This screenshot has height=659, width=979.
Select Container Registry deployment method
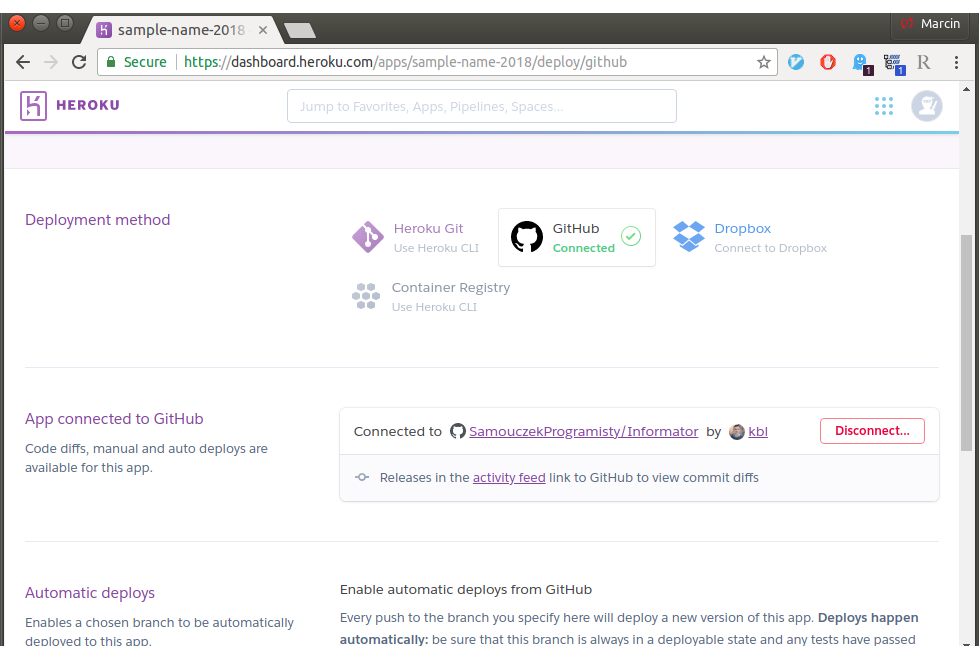[x=431, y=297]
